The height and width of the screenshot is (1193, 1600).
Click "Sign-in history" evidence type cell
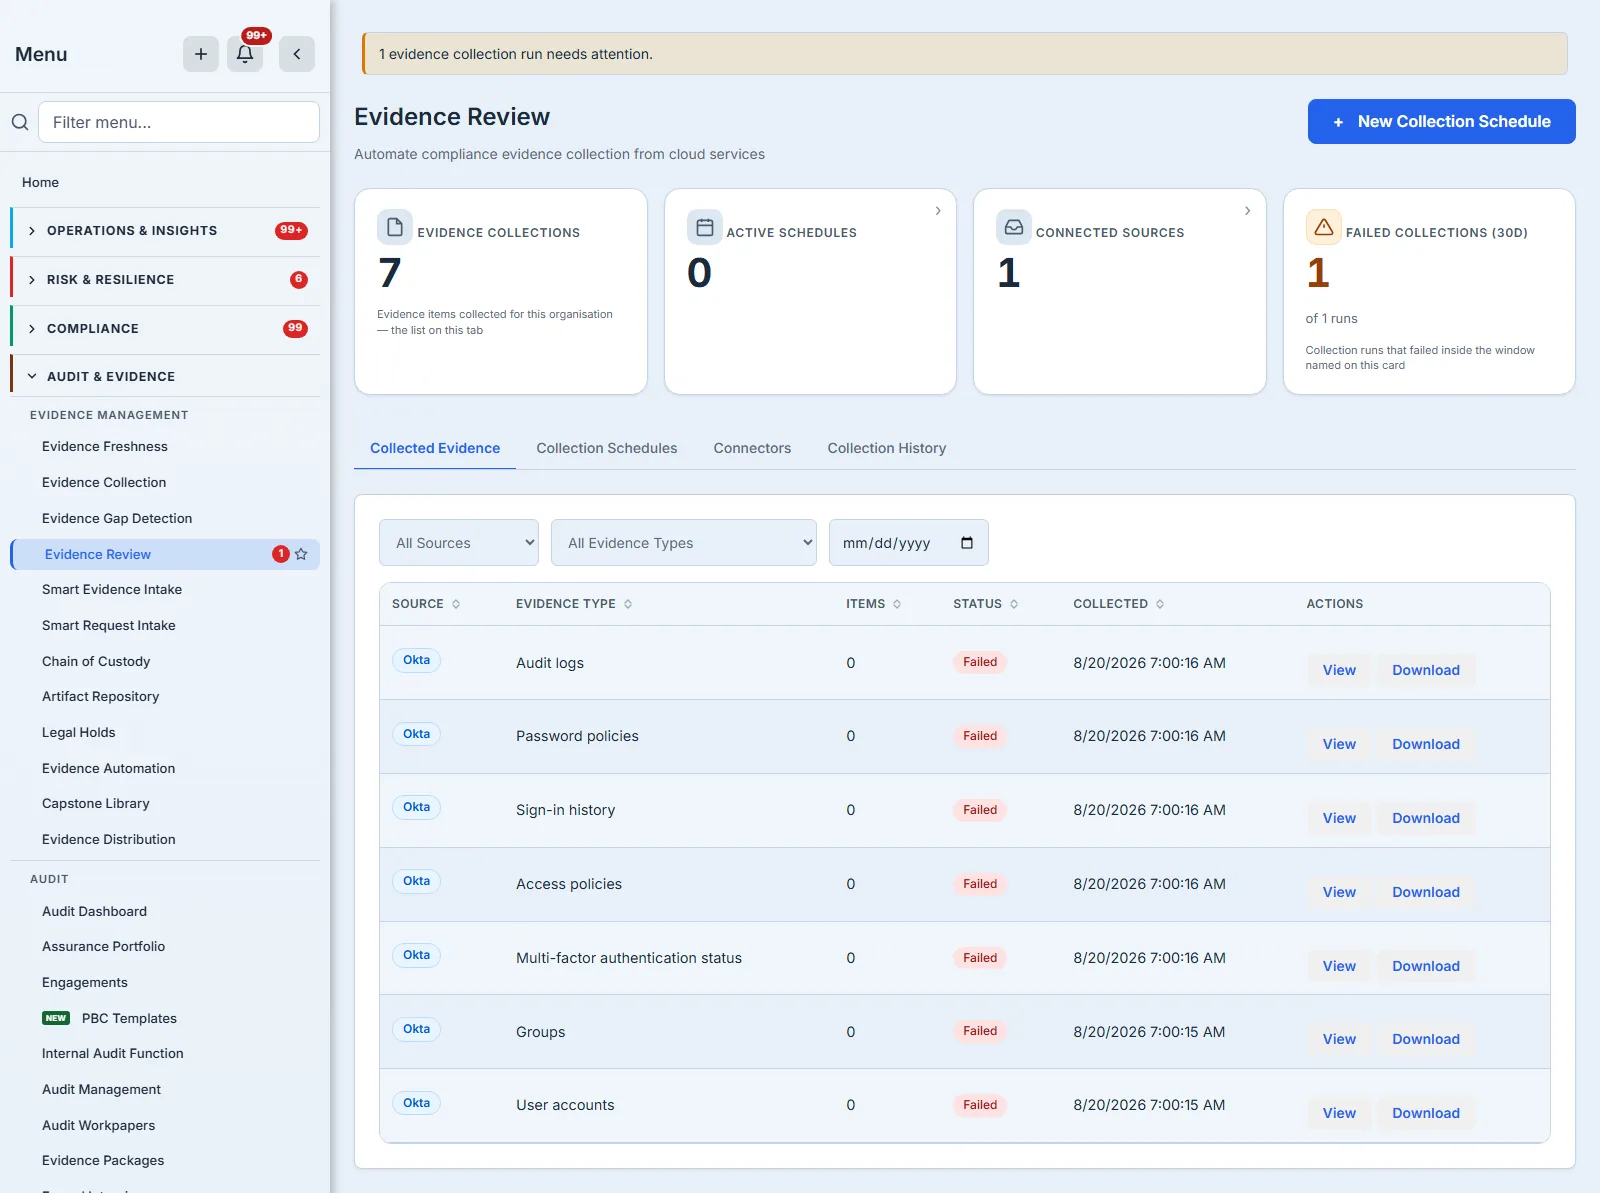pos(565,810)
